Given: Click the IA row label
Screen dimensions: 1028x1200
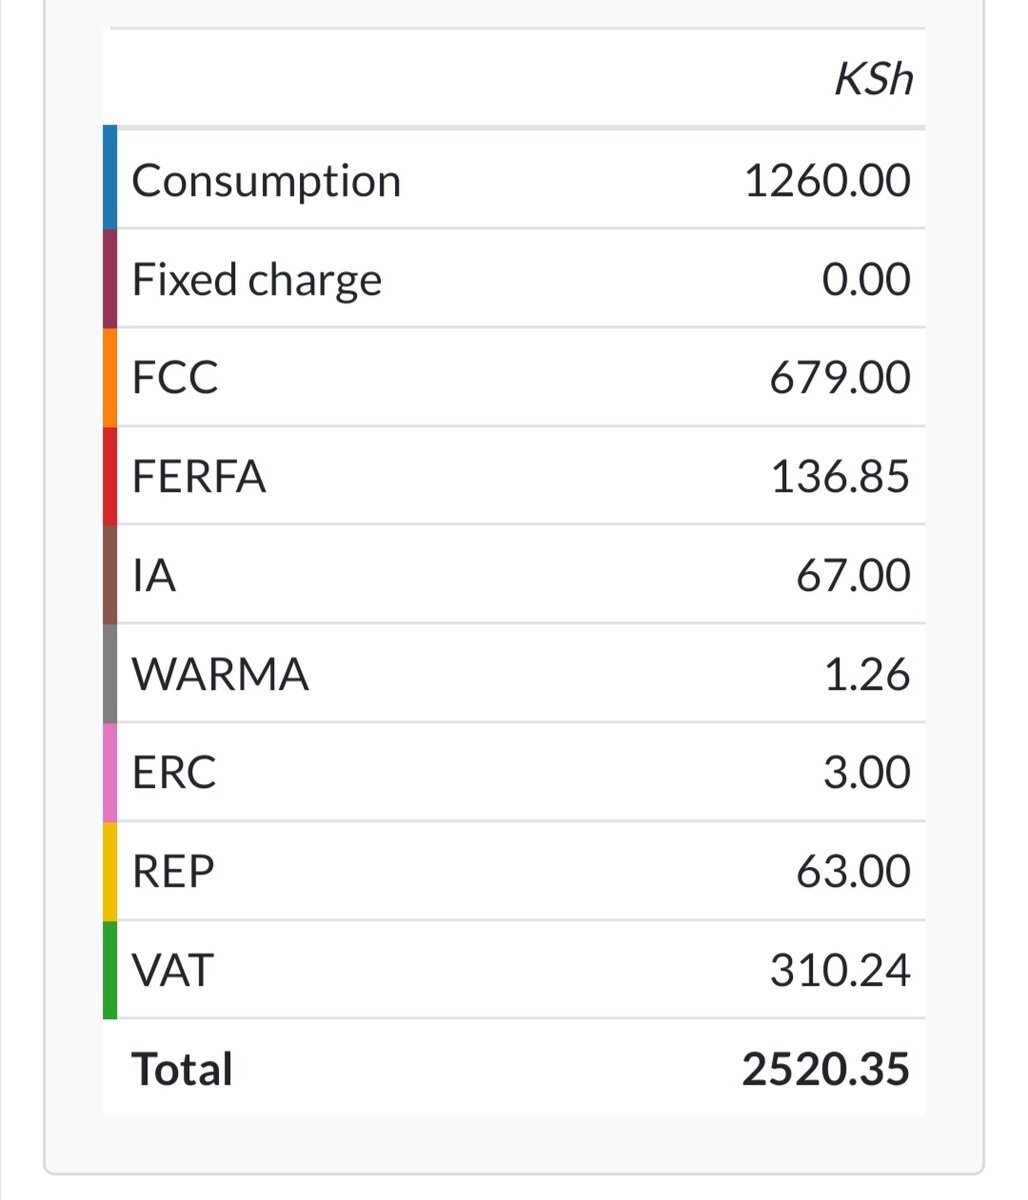Looking at the screenshot, I should (154, 575).
